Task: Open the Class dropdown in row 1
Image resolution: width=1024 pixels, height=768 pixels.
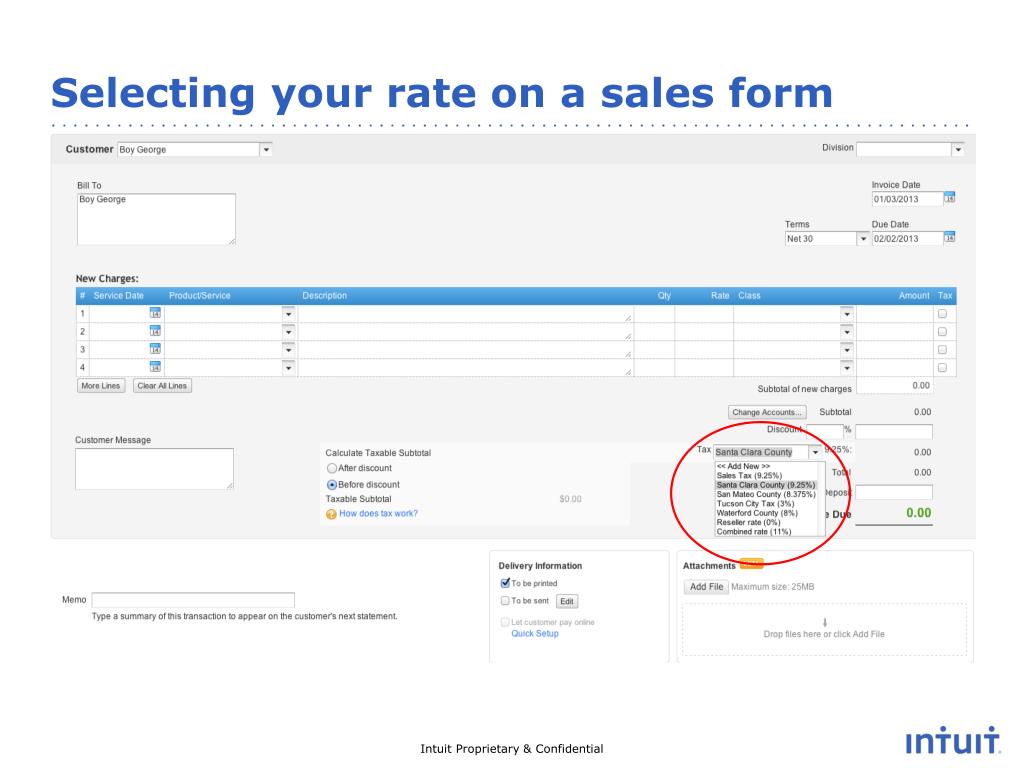Action: coord(846,314)
